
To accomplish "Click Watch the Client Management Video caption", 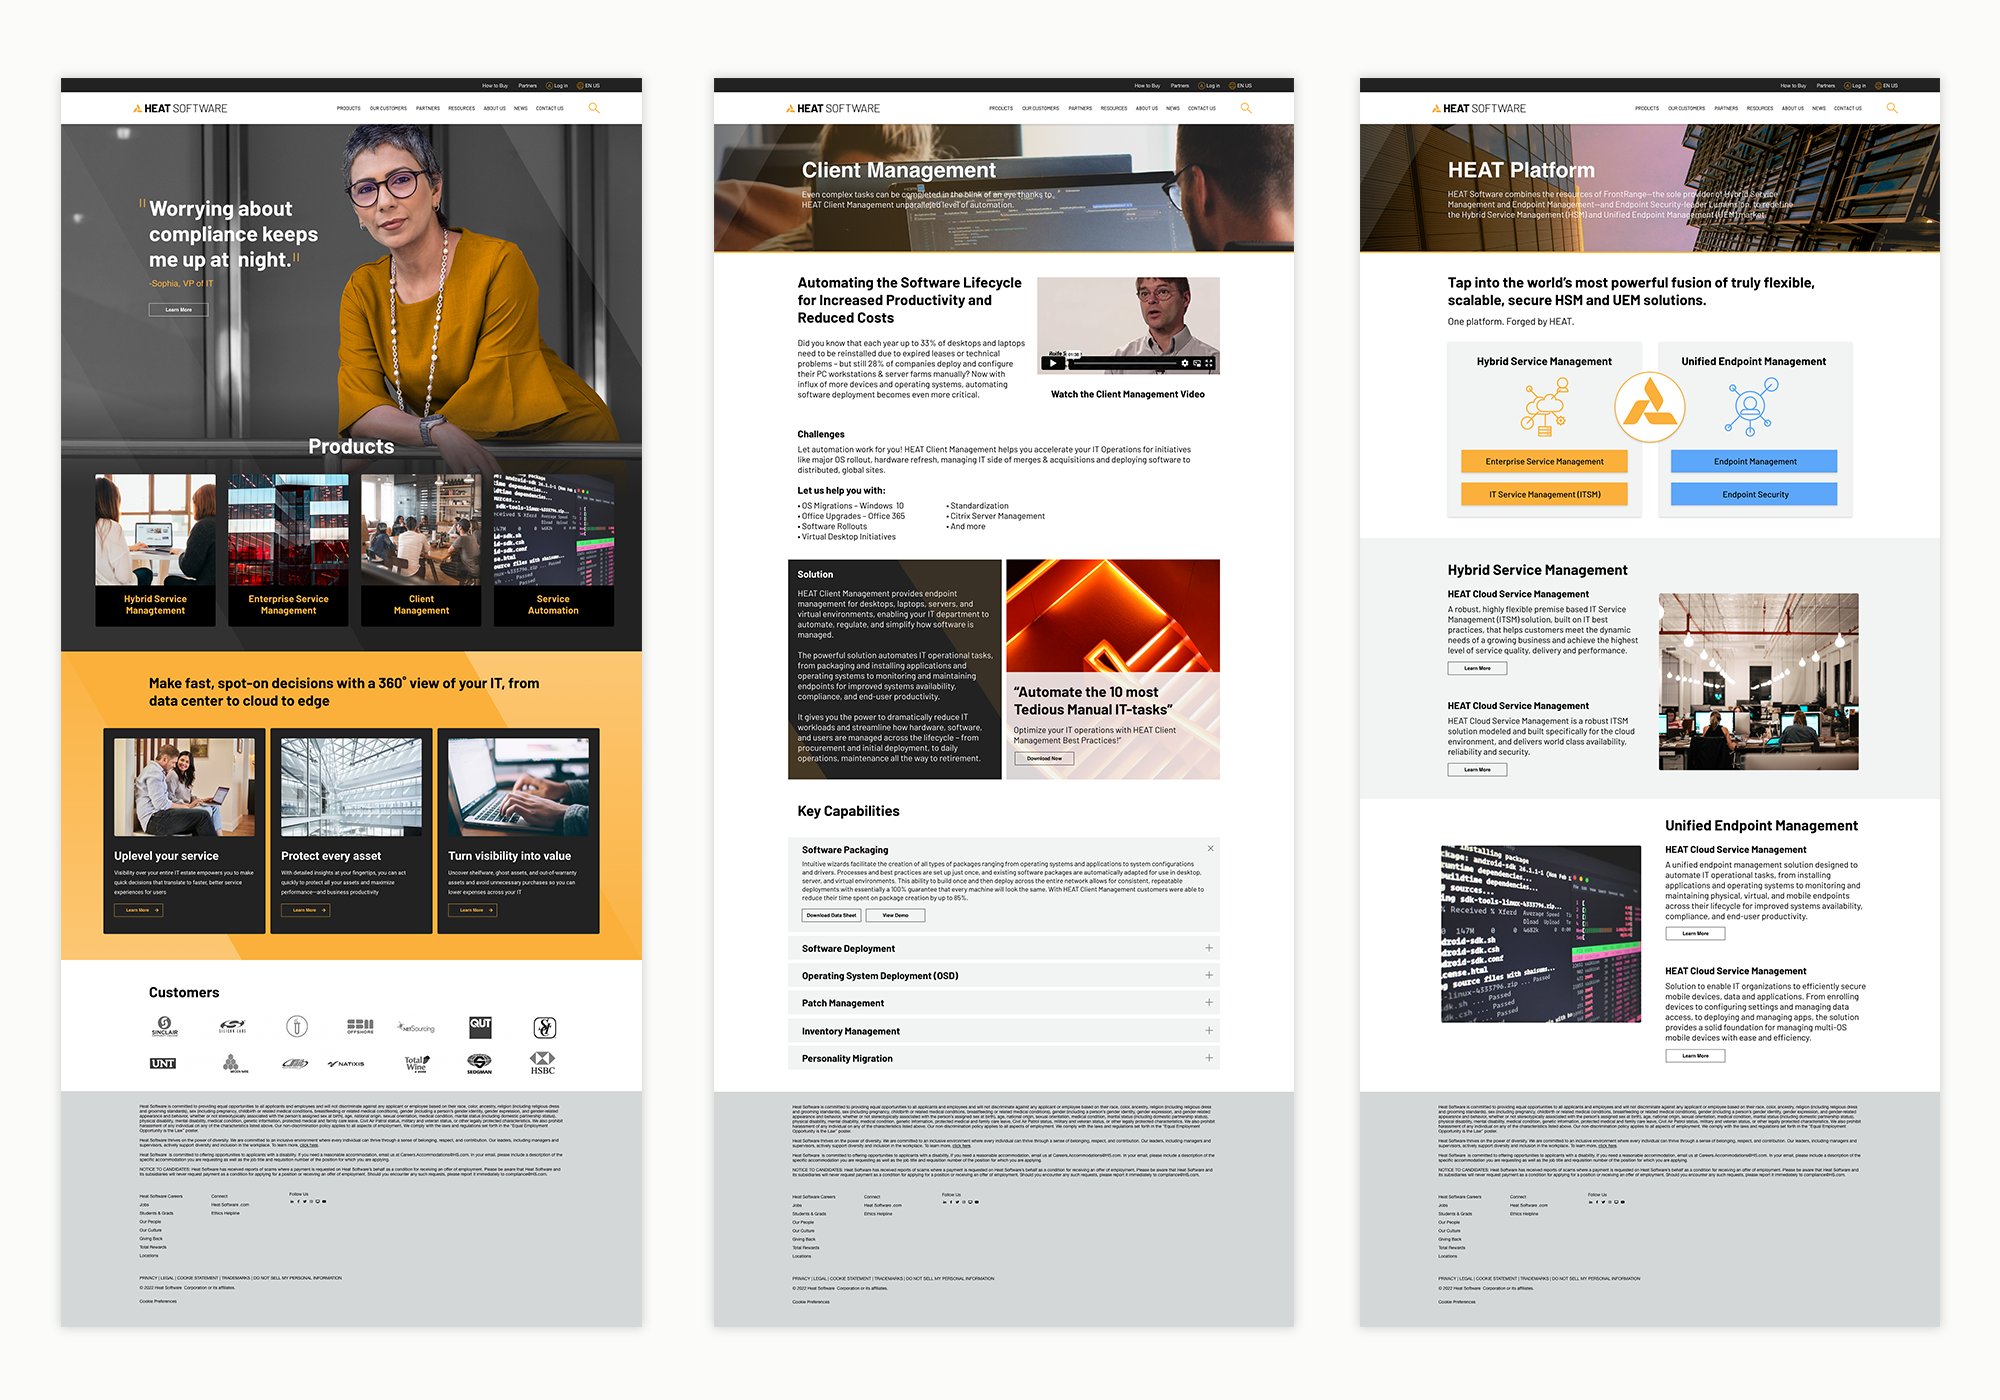I will coord(1128,394).
